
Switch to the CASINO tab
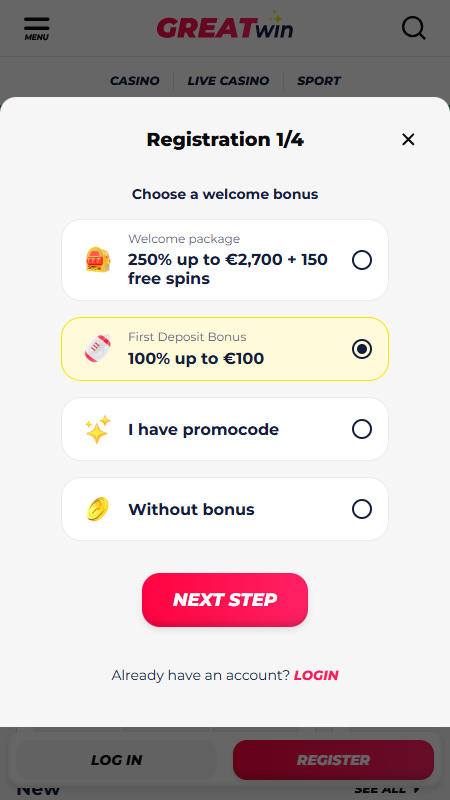[x=135, y=81]
